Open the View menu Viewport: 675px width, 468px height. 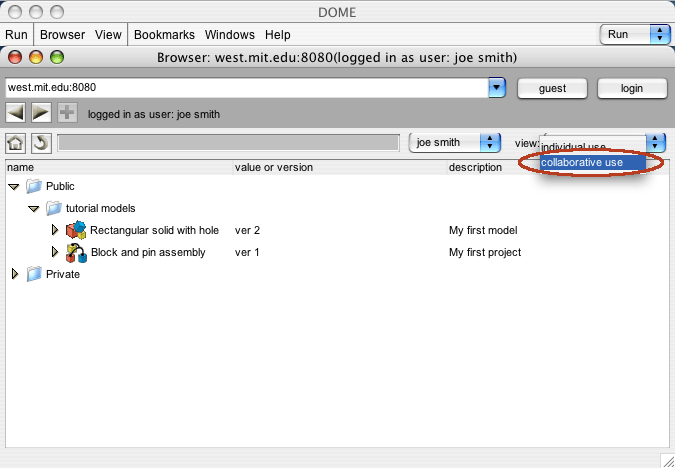[108, 34]
